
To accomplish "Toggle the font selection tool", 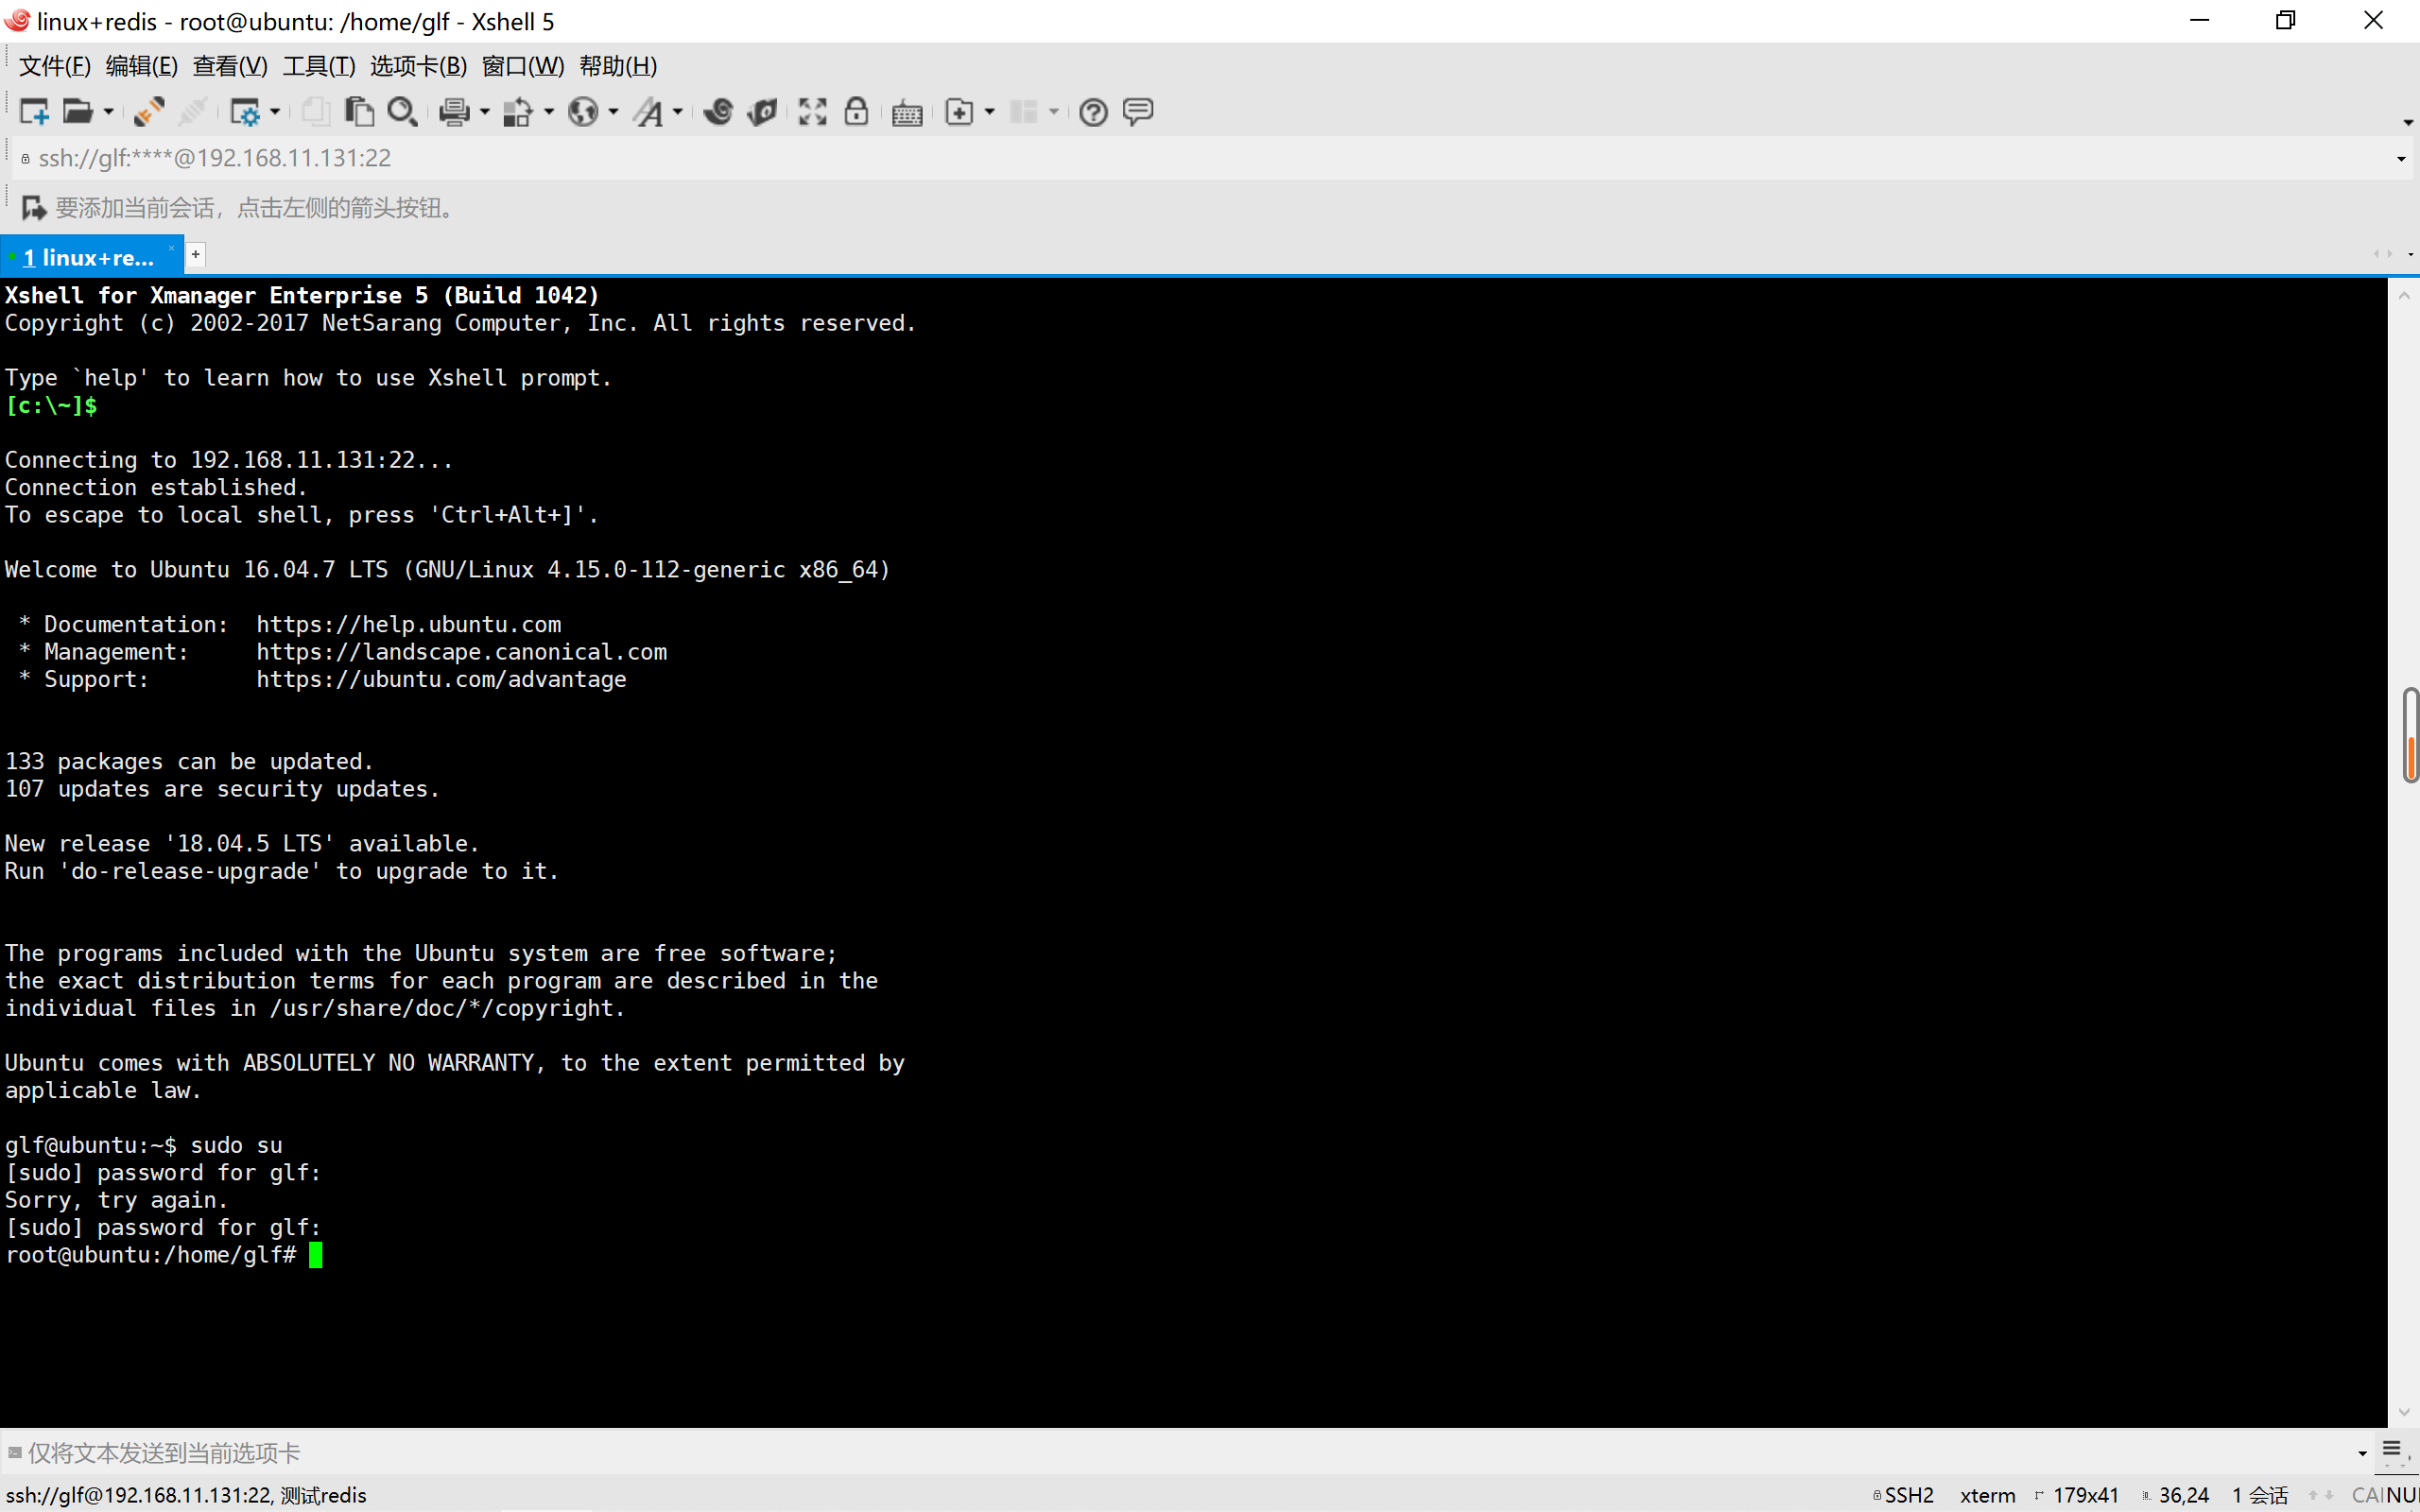I will point(650,112).
